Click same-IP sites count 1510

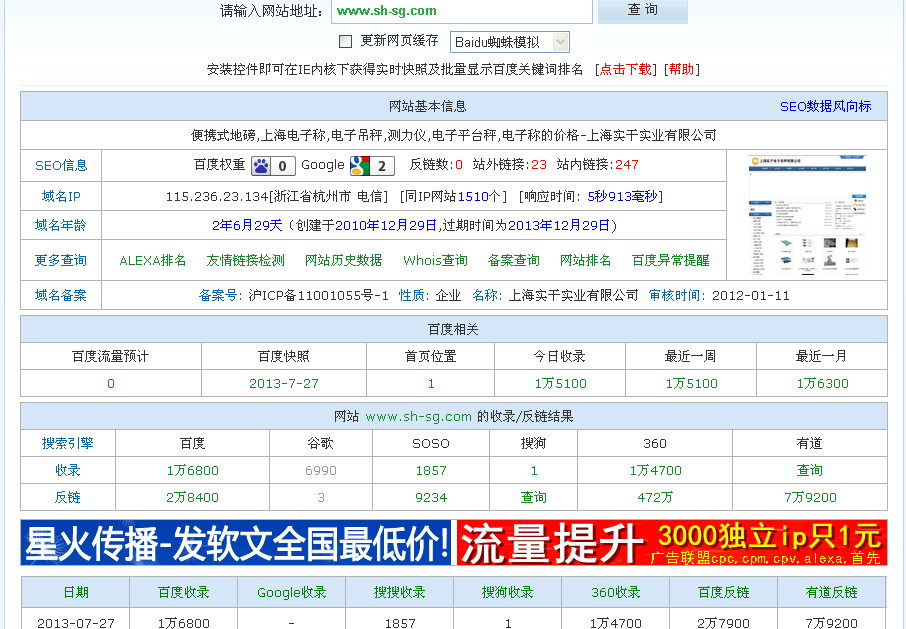click(473, 196)
